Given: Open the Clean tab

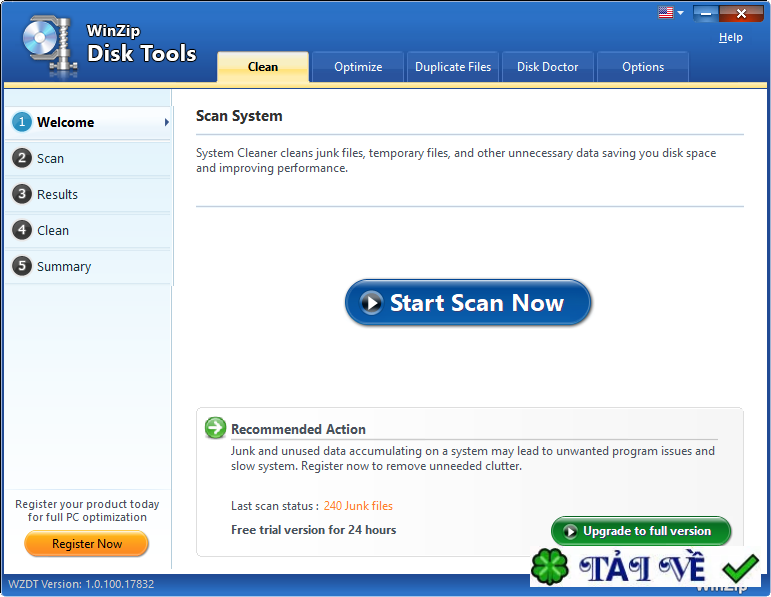Looking at the screenshot, I should pyautogui.click(x=263, y=66).
